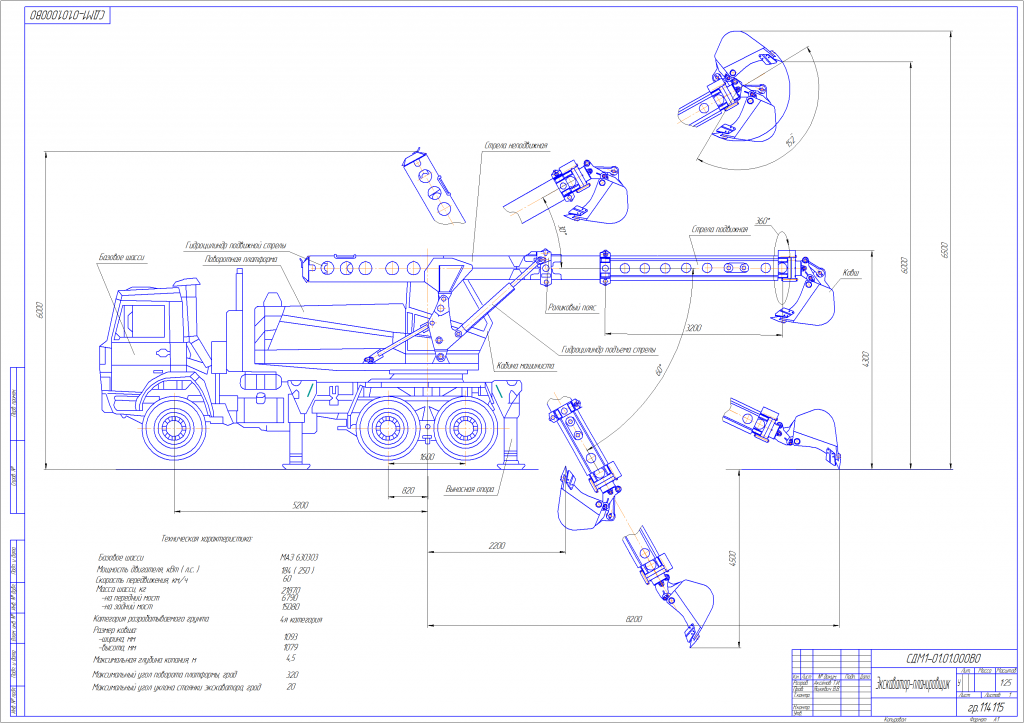1024x723 pixels.
Task: Click the '5200' dimension value
Action: point(300,505)
